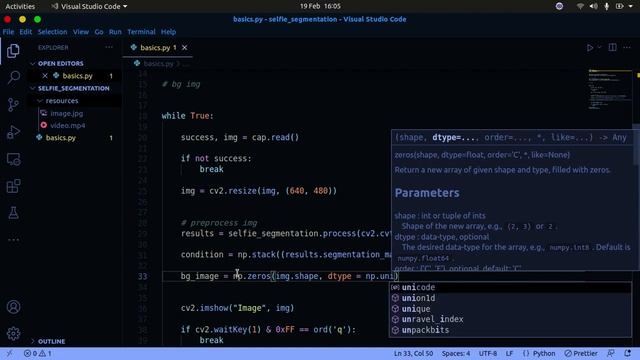This screenshot has height=360, width=640.
Task: Open Visual Studio Code app menu in top bar
Action: click(x=89, y=7)
